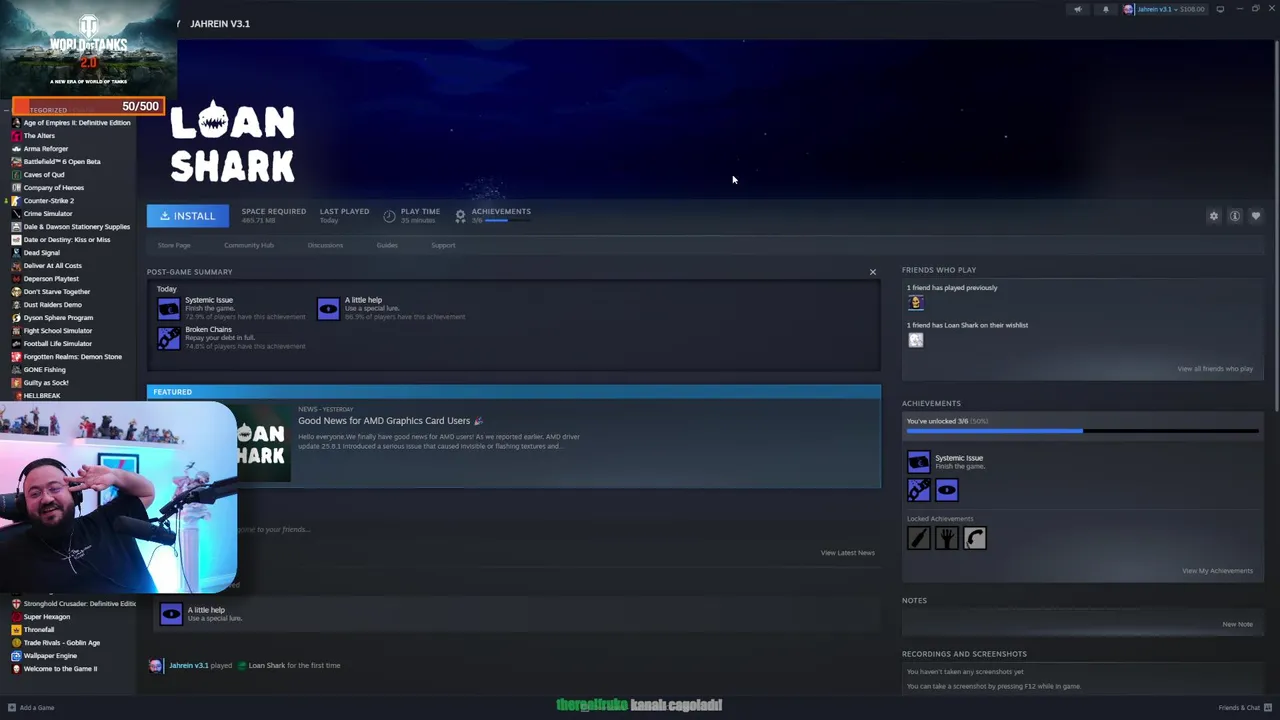The width and height of the screenshot is (1280, 720).
Task: Switch to Big Picture mode monitor icon
Action: point(1220,9)
